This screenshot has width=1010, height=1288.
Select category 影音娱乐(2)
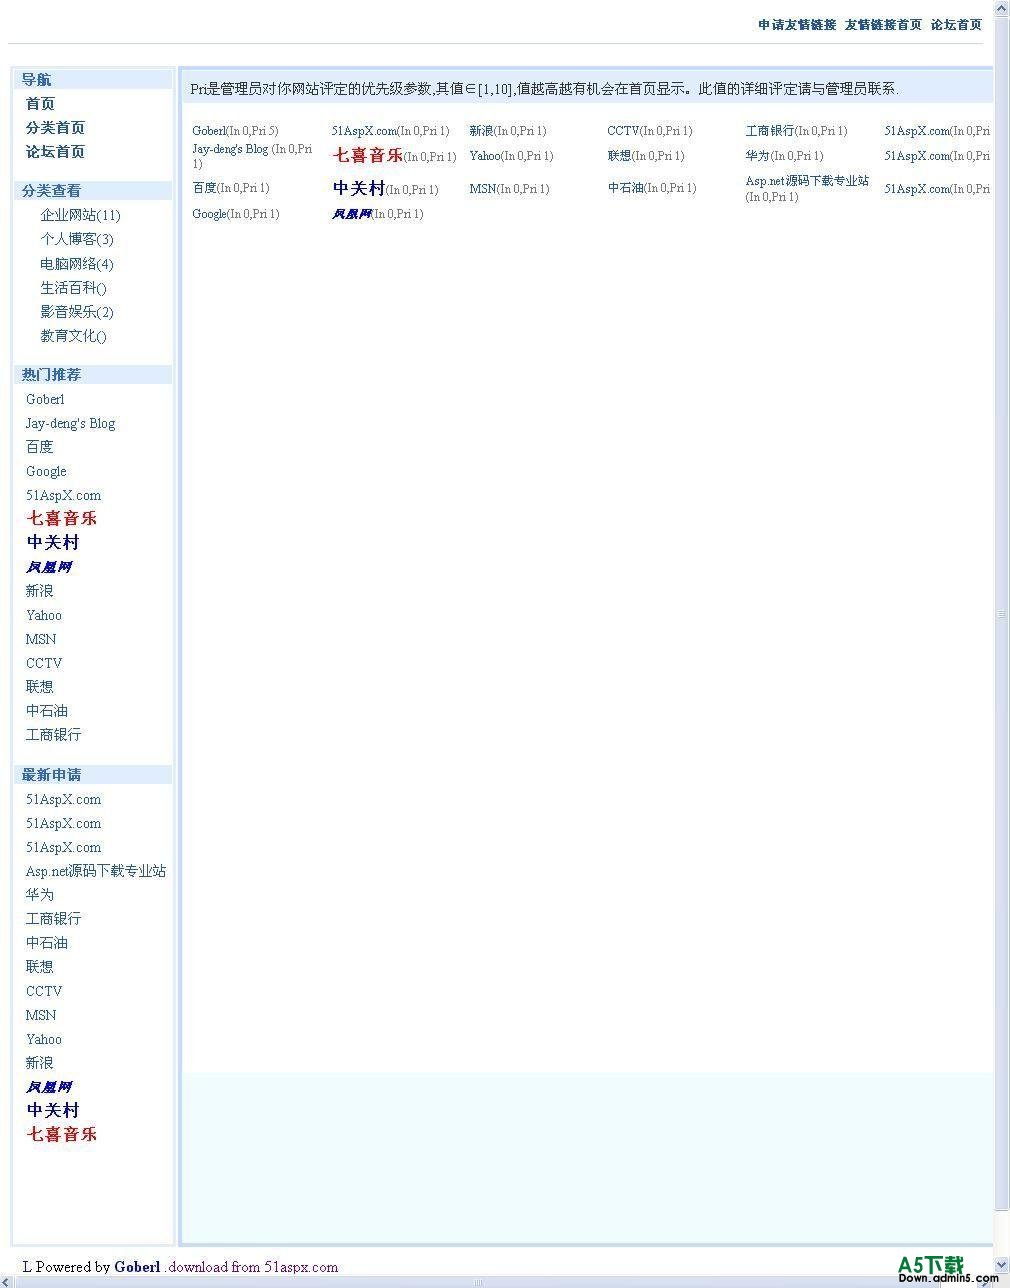click(77, 312)
